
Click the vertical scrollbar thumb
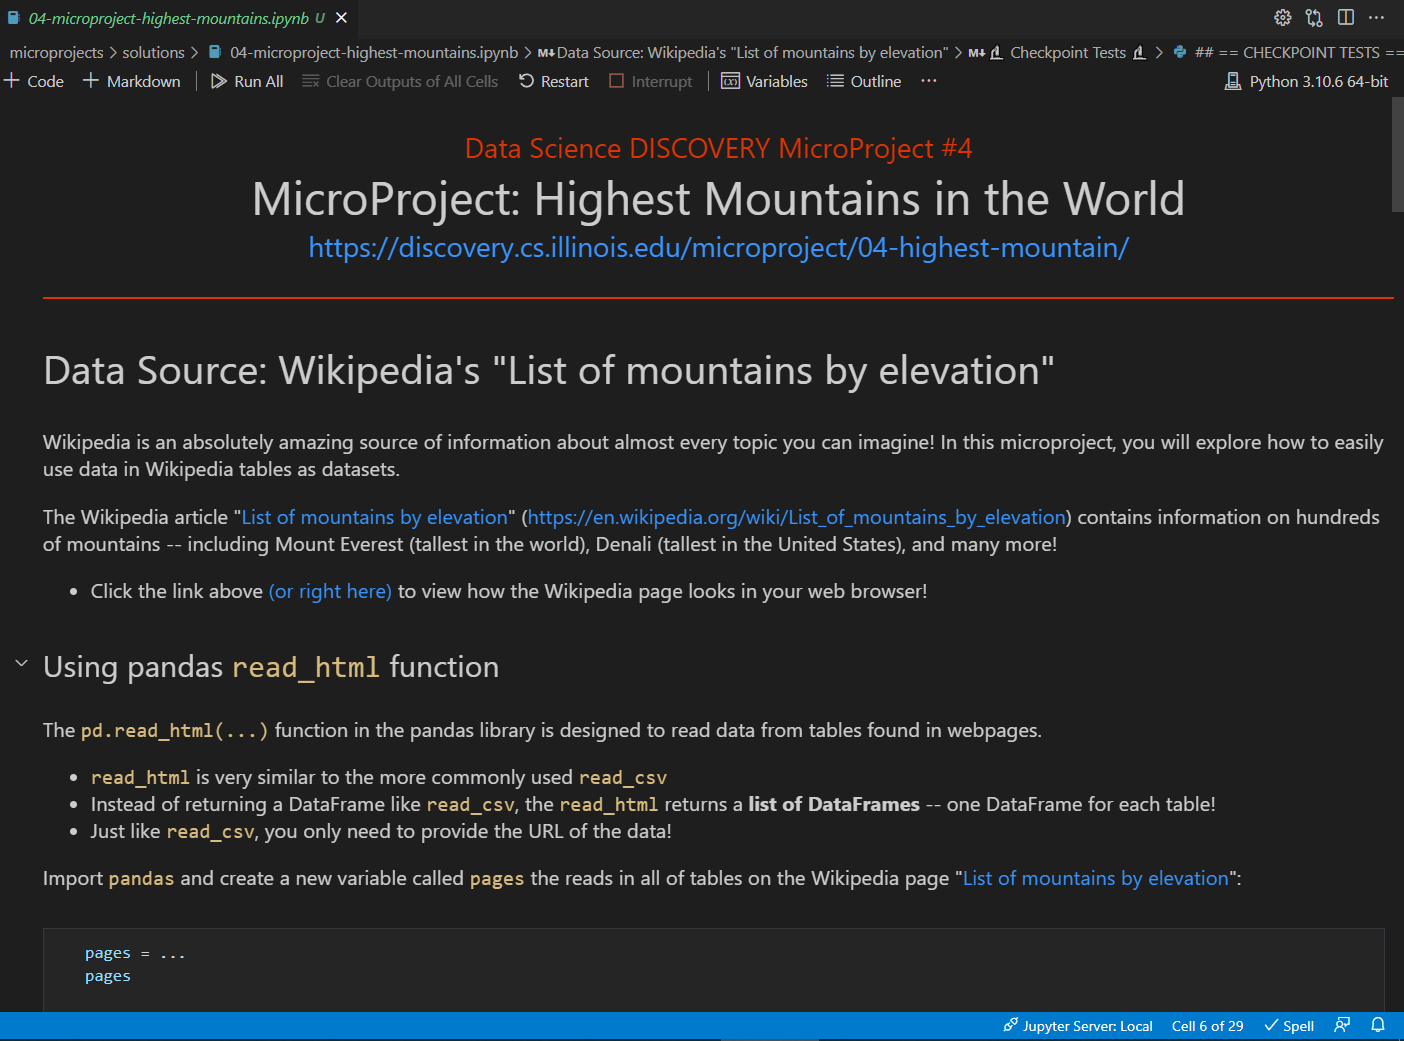(x=1397, y=155)
